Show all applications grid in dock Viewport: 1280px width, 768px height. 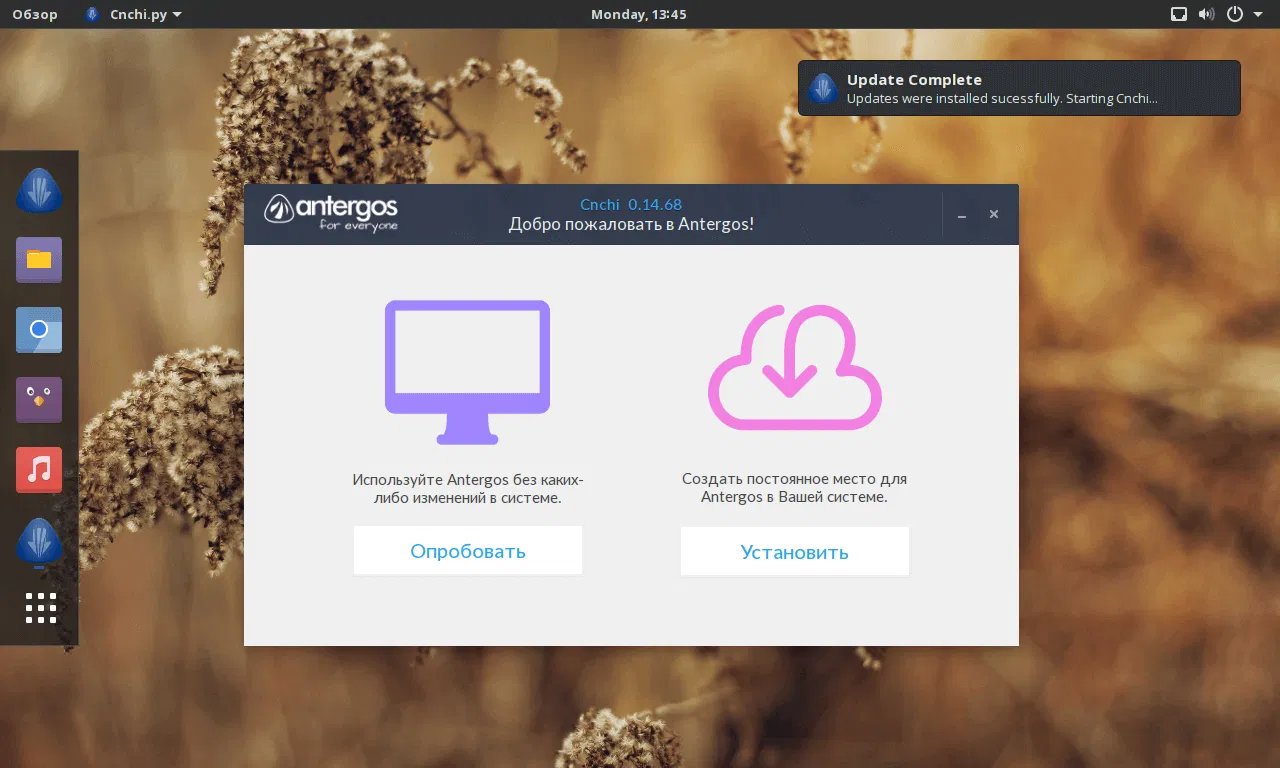coord(41,608)
